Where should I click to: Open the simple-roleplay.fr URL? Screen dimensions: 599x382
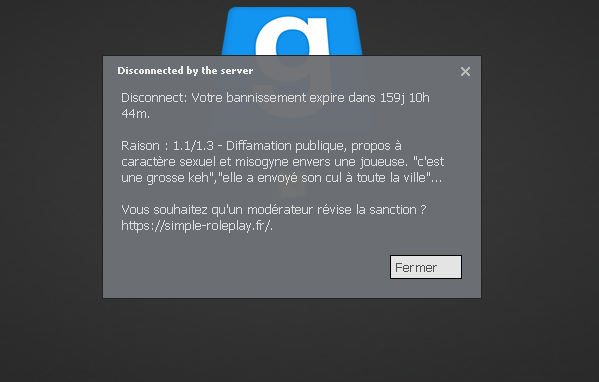(x=197, y=225)
